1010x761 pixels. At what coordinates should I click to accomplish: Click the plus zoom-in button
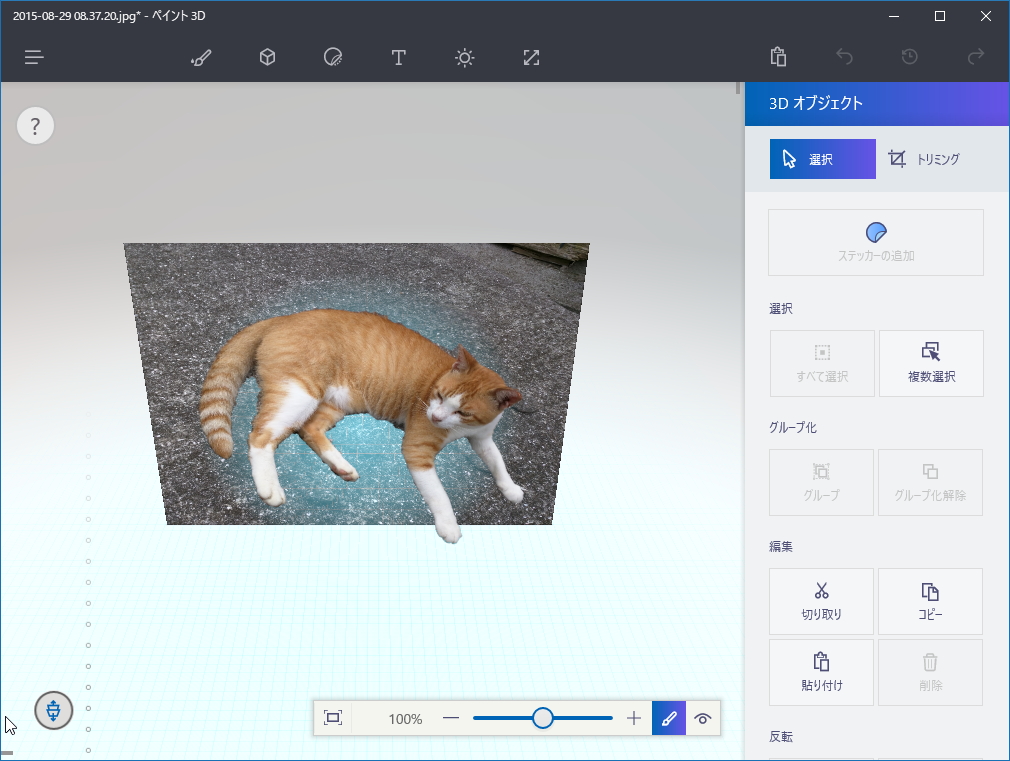click(633, 718)
